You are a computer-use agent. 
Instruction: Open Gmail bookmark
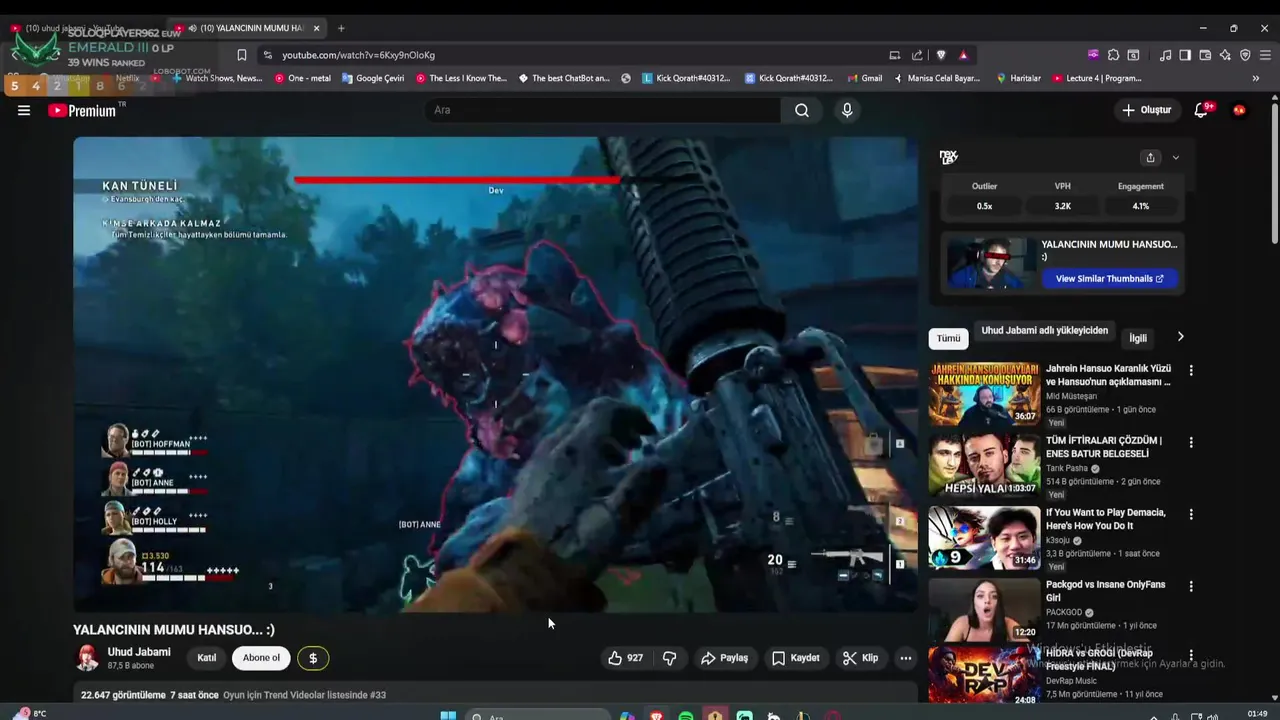tap(865, 78)
